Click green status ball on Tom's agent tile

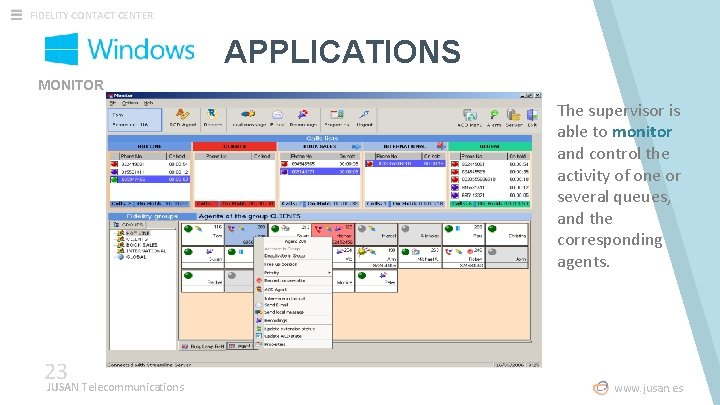[188, 229]
